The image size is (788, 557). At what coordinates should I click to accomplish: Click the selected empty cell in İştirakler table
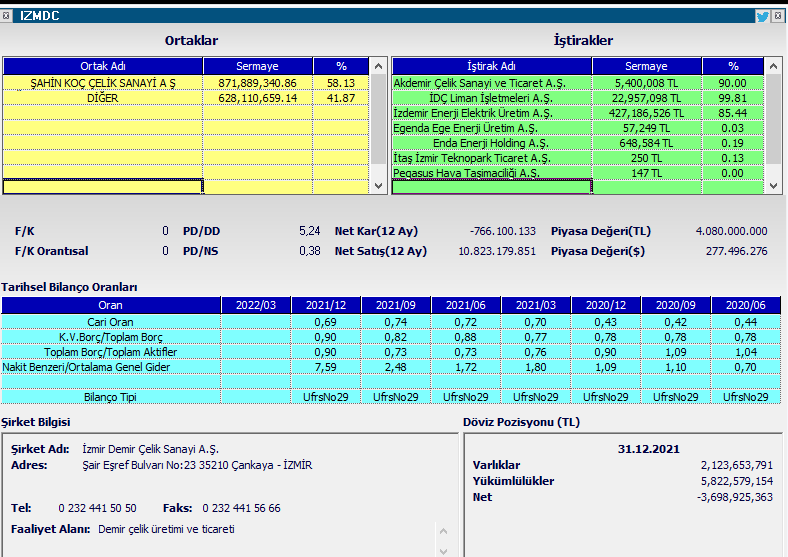coord(491,187)
